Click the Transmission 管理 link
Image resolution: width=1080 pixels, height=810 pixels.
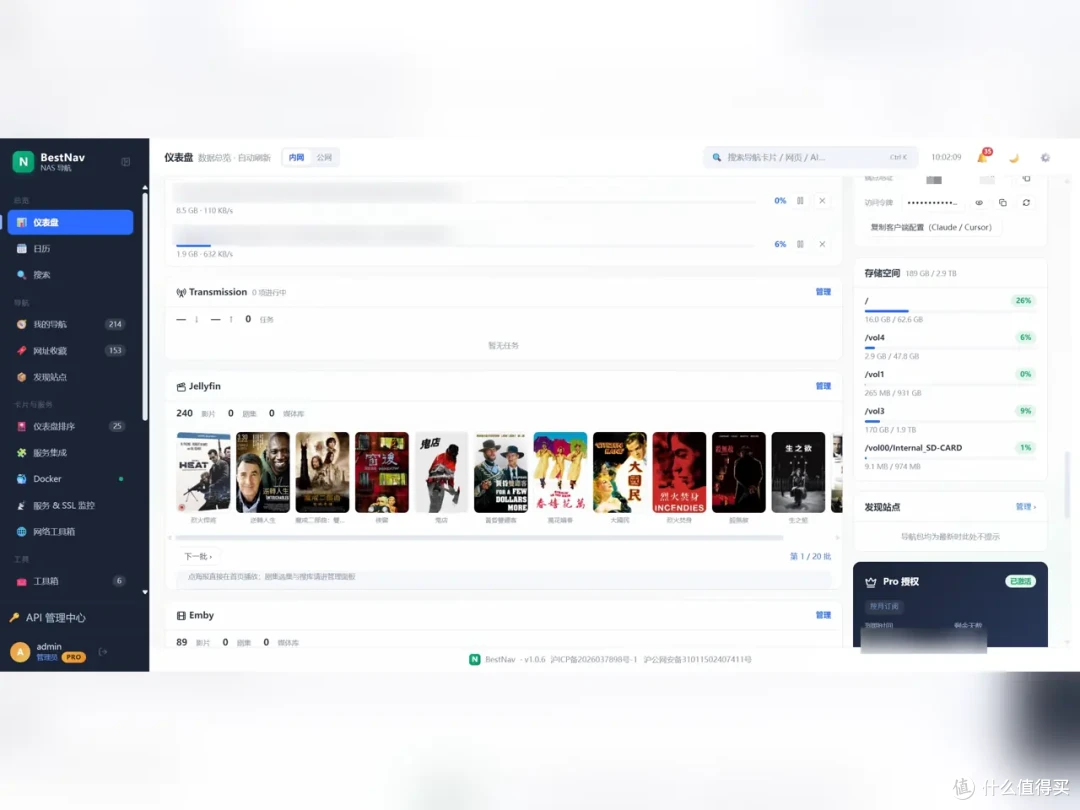tap(823, 292)
